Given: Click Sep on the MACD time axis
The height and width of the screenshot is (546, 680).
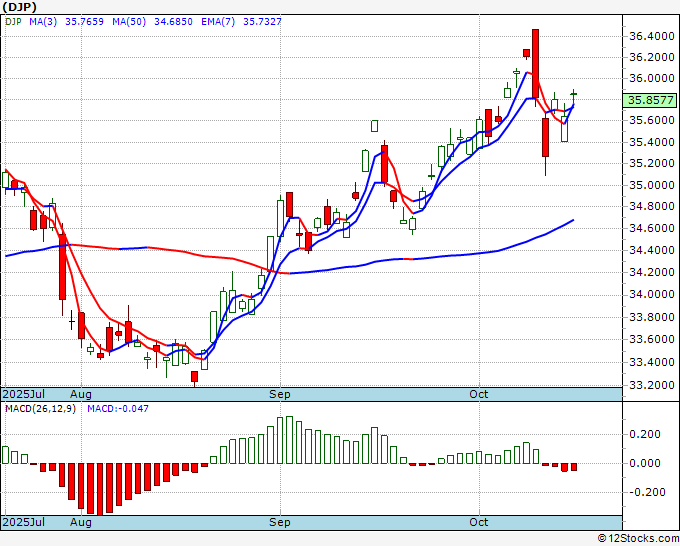Looking at the screenshot, I should 280,522.
